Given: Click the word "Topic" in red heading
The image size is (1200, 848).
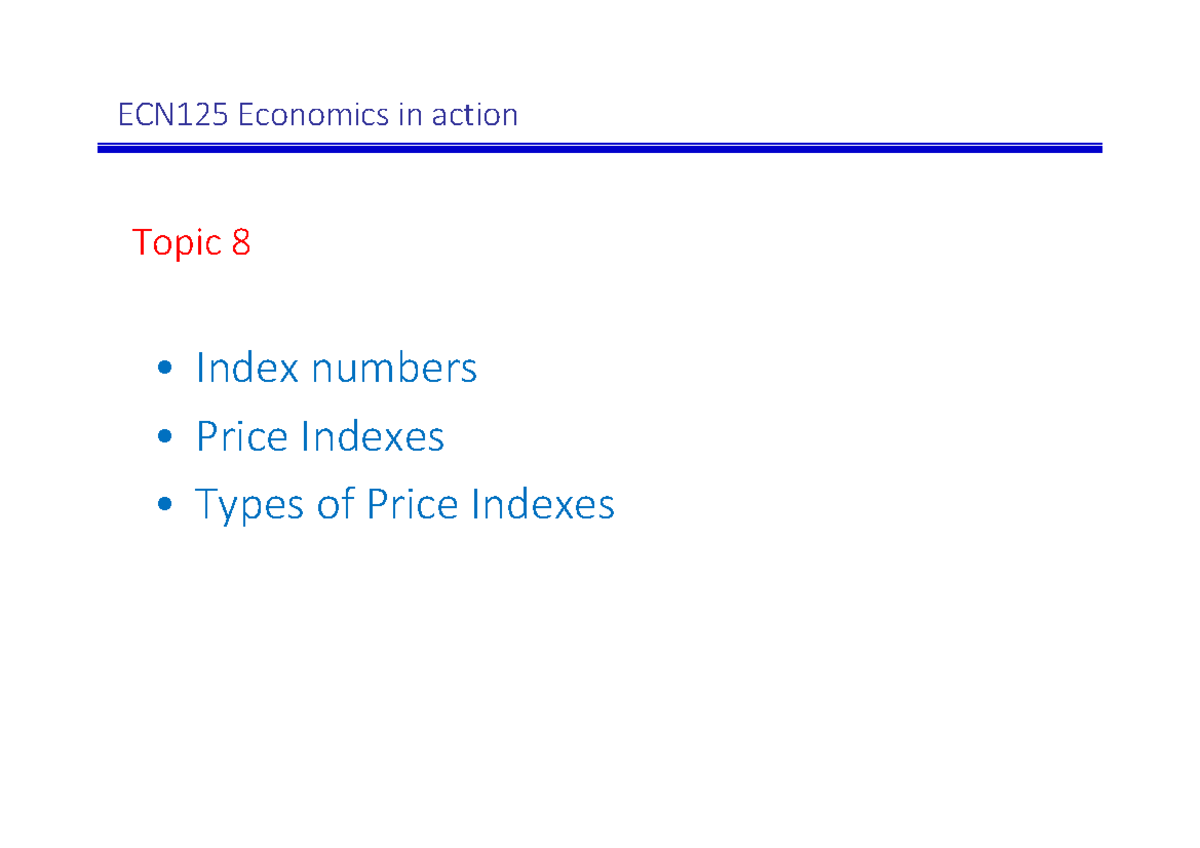Looking at the screenshot, I should click(177, 243).
